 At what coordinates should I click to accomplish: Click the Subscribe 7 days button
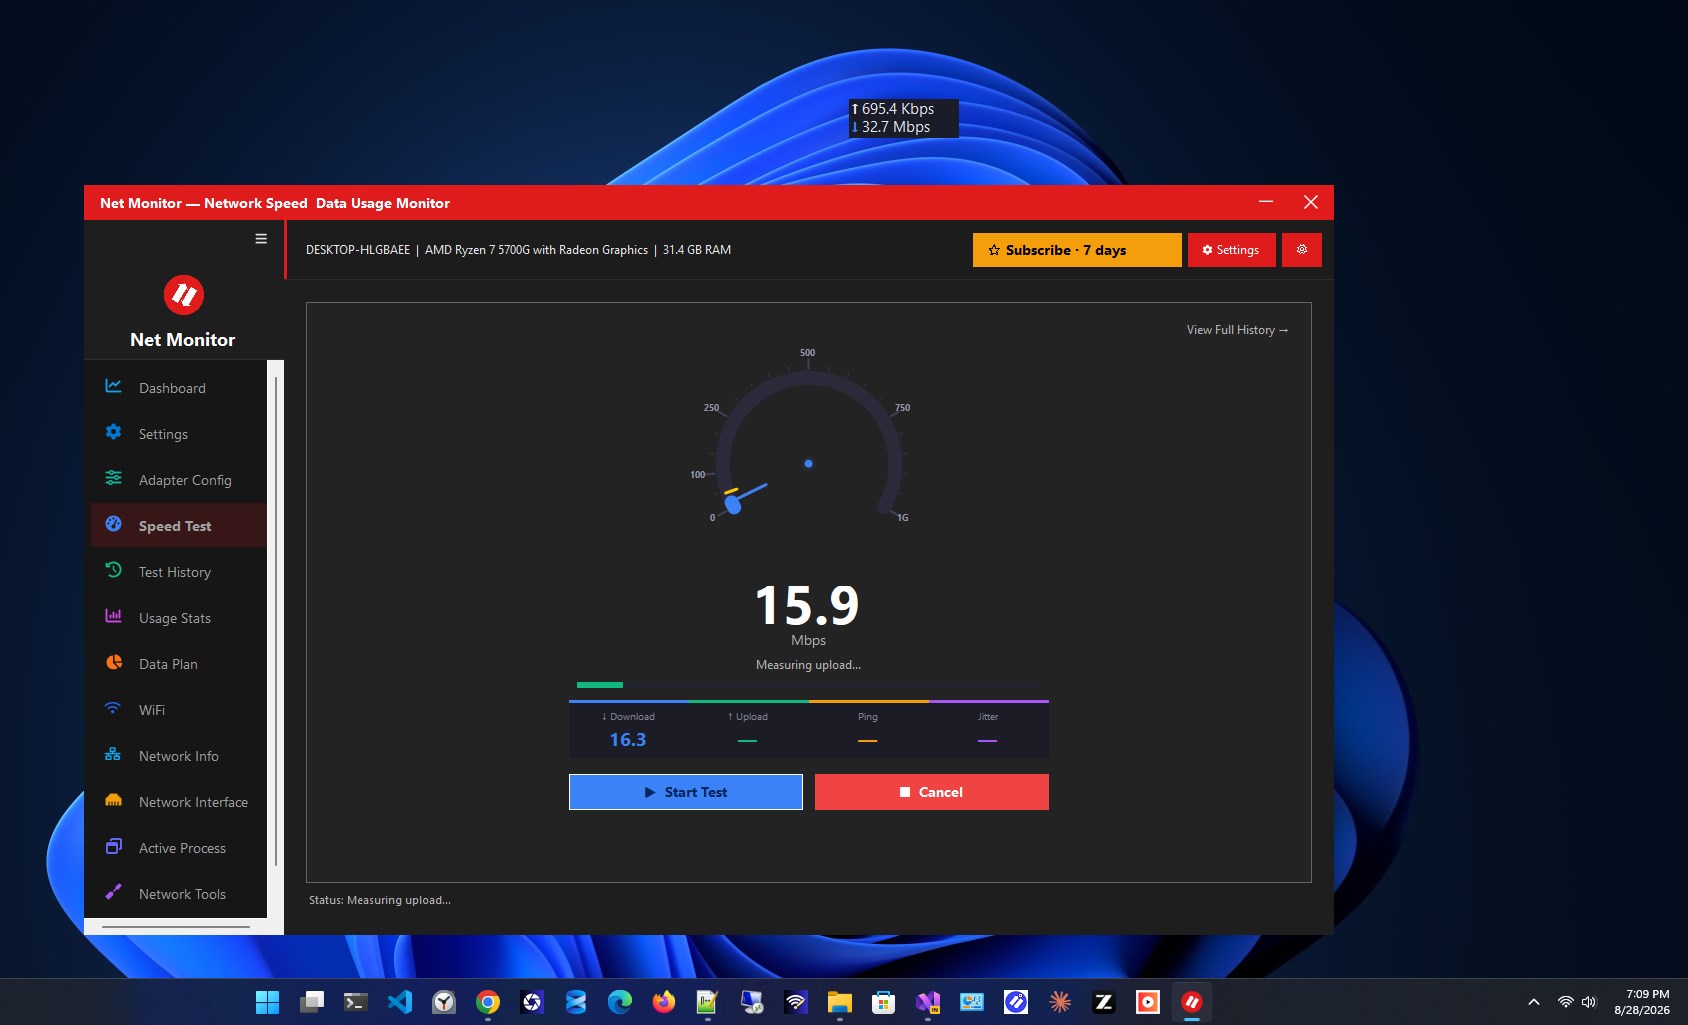pos(1077,250)
